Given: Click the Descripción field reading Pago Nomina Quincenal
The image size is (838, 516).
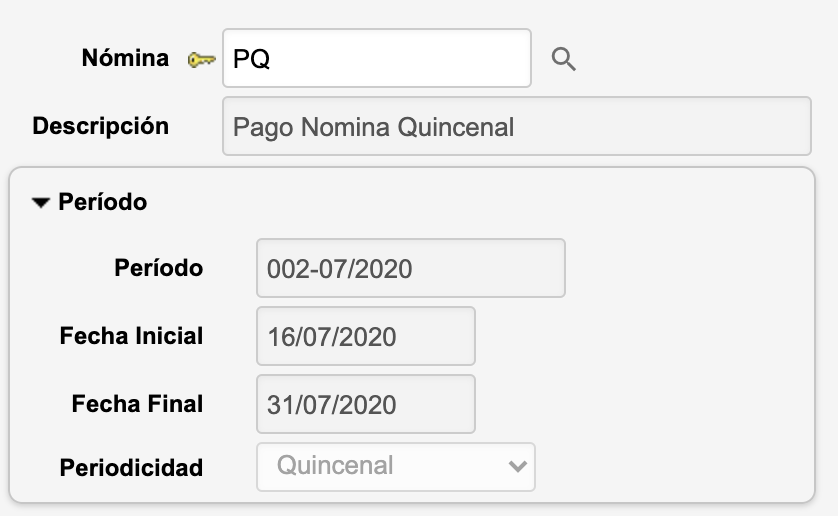Looking at the screenshot, I should click(516, 127).
